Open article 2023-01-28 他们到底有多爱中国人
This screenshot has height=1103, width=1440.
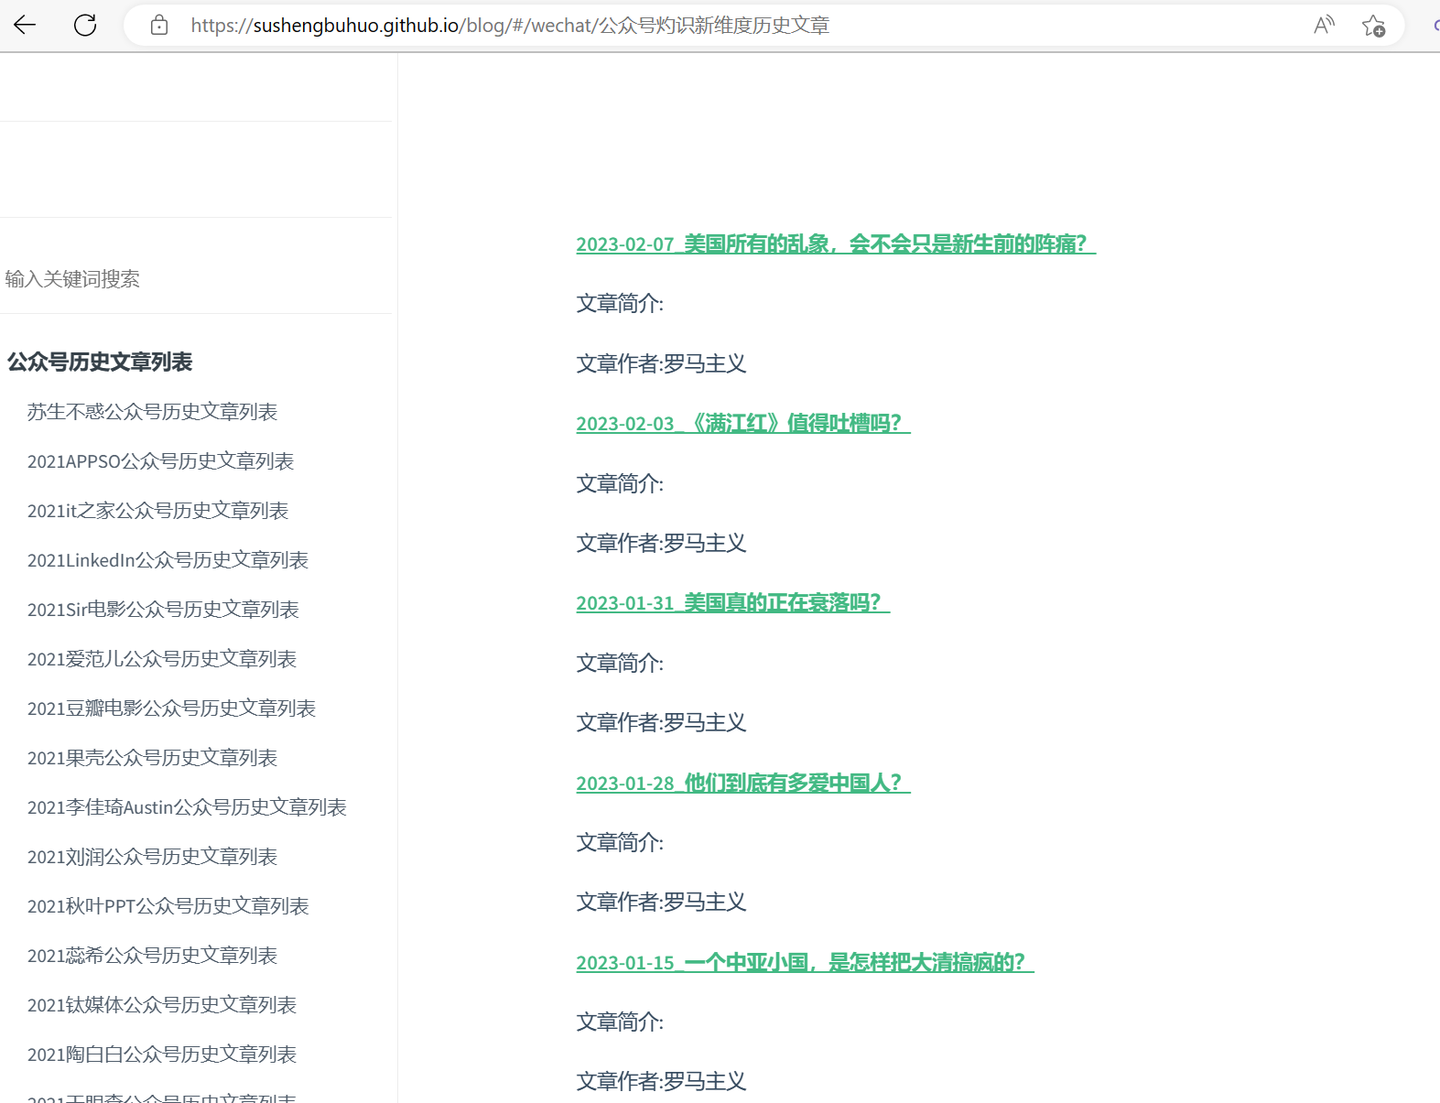point(743,783)
